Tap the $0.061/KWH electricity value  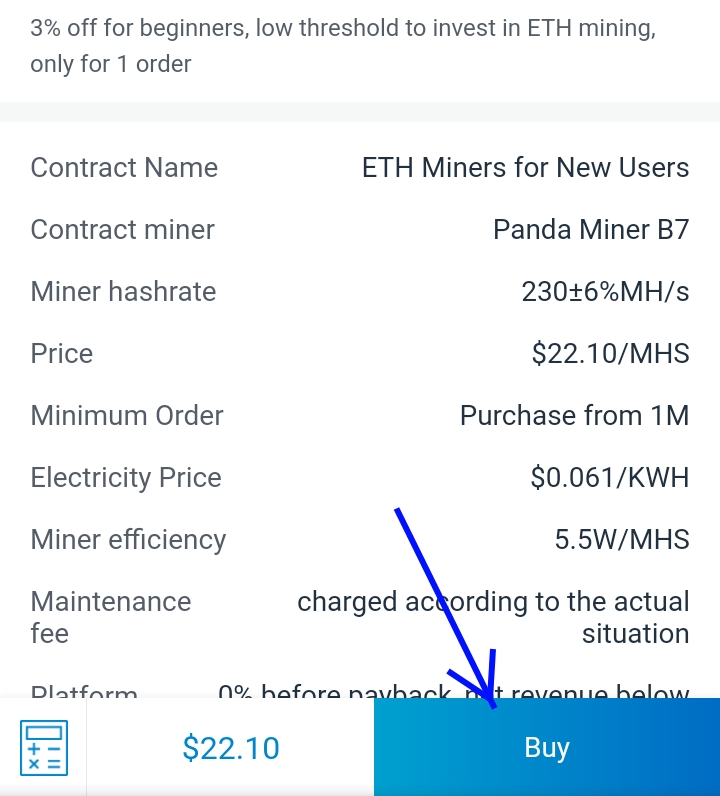tap(609, 477)
